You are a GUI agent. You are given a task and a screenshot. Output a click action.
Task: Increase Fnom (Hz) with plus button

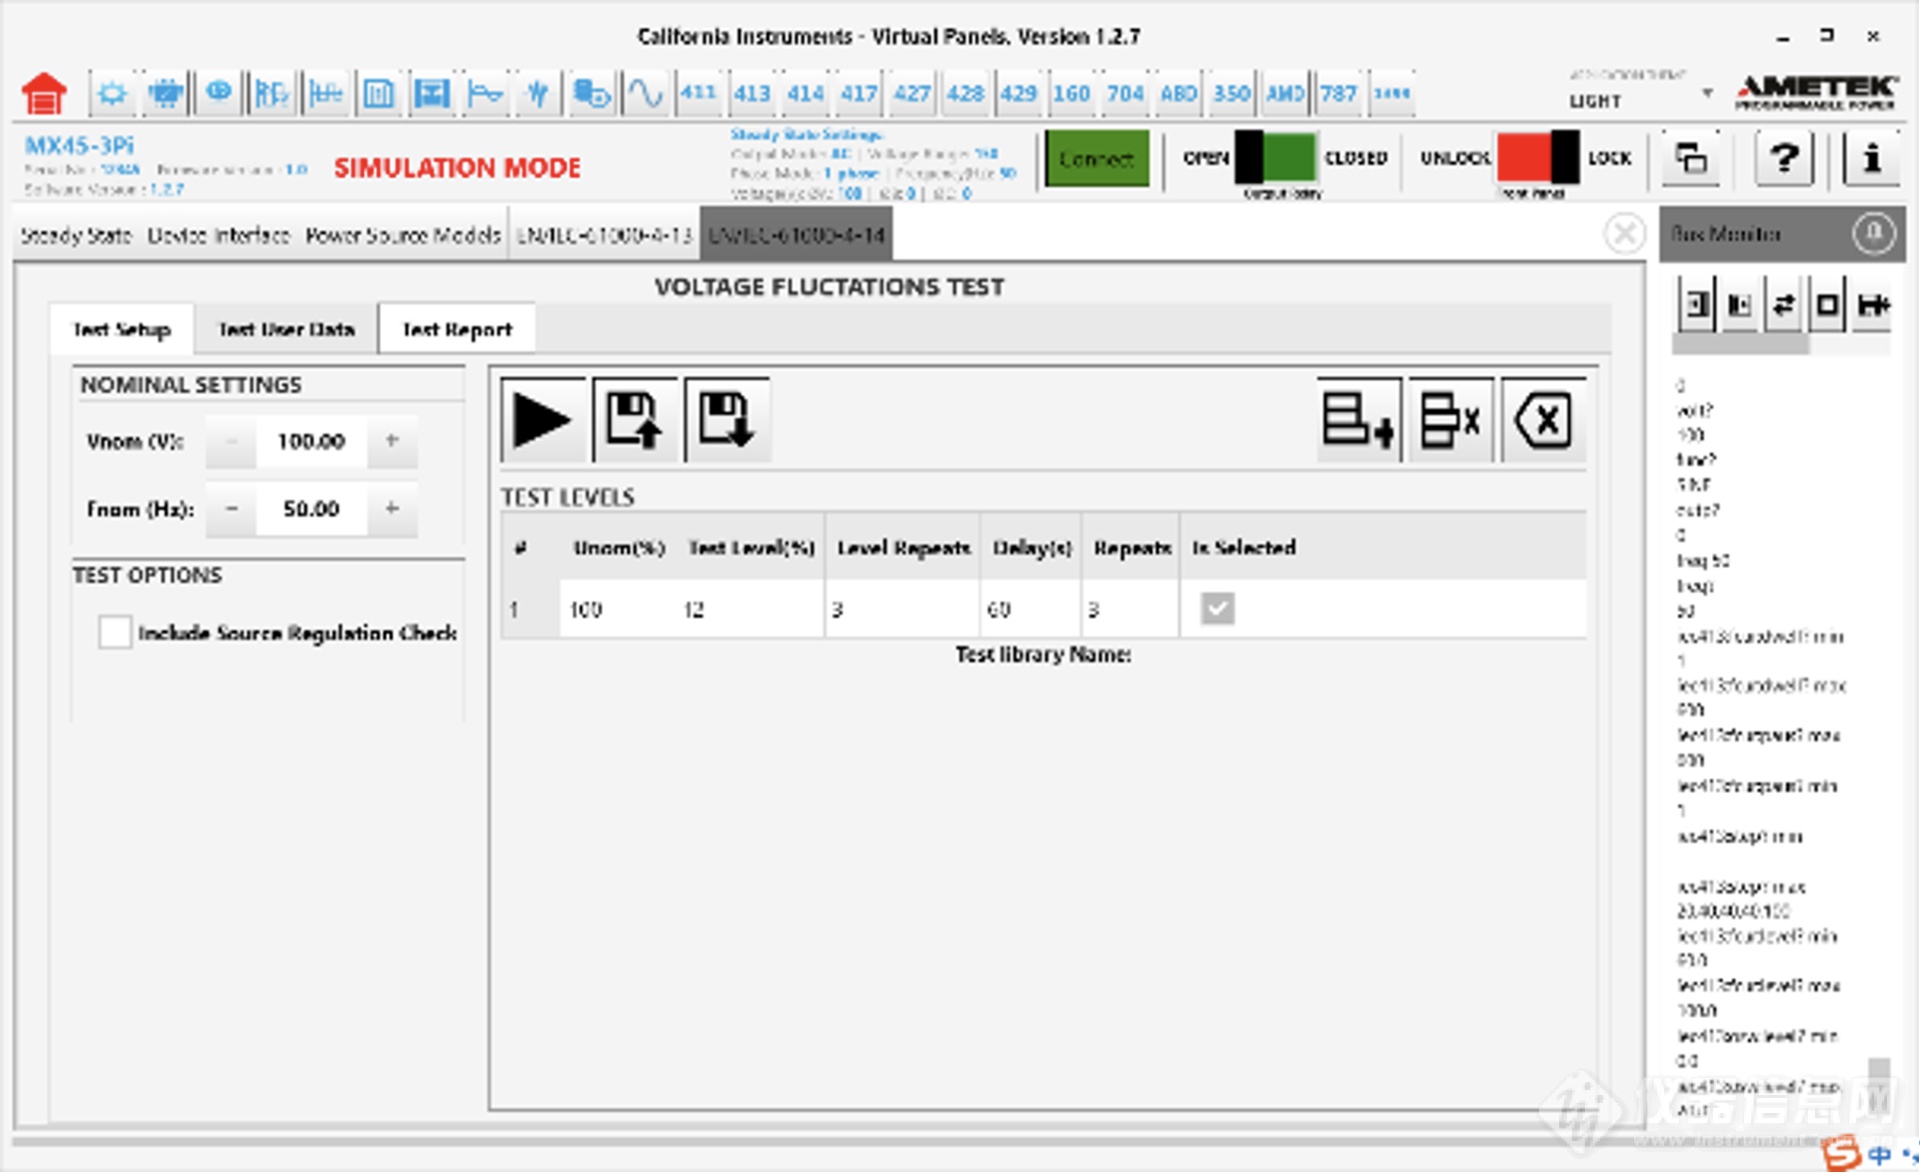pos(392,509)
